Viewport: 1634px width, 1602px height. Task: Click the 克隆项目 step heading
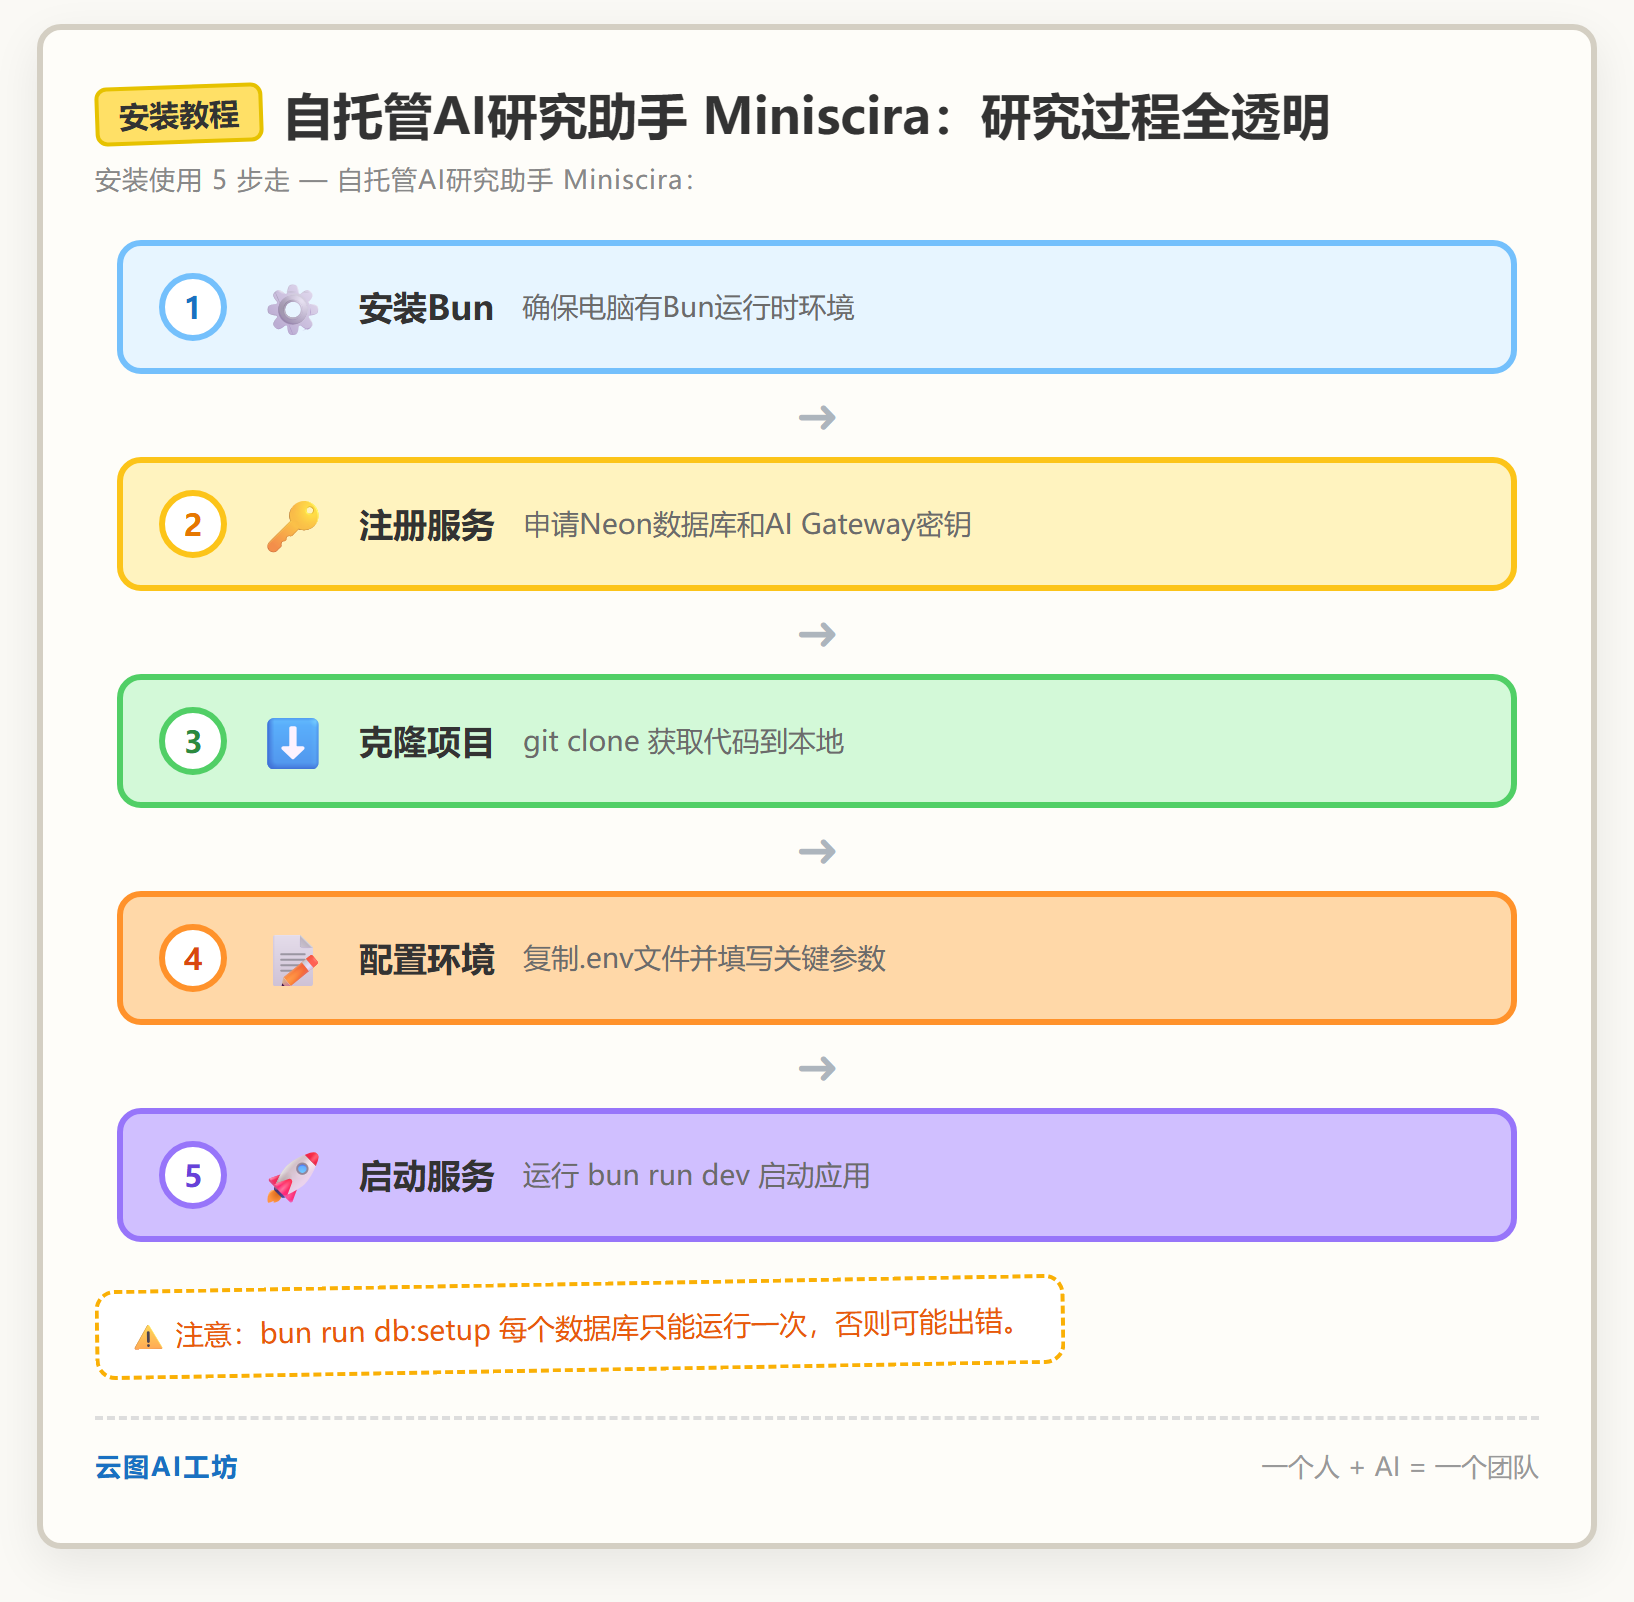click(426, 742)
